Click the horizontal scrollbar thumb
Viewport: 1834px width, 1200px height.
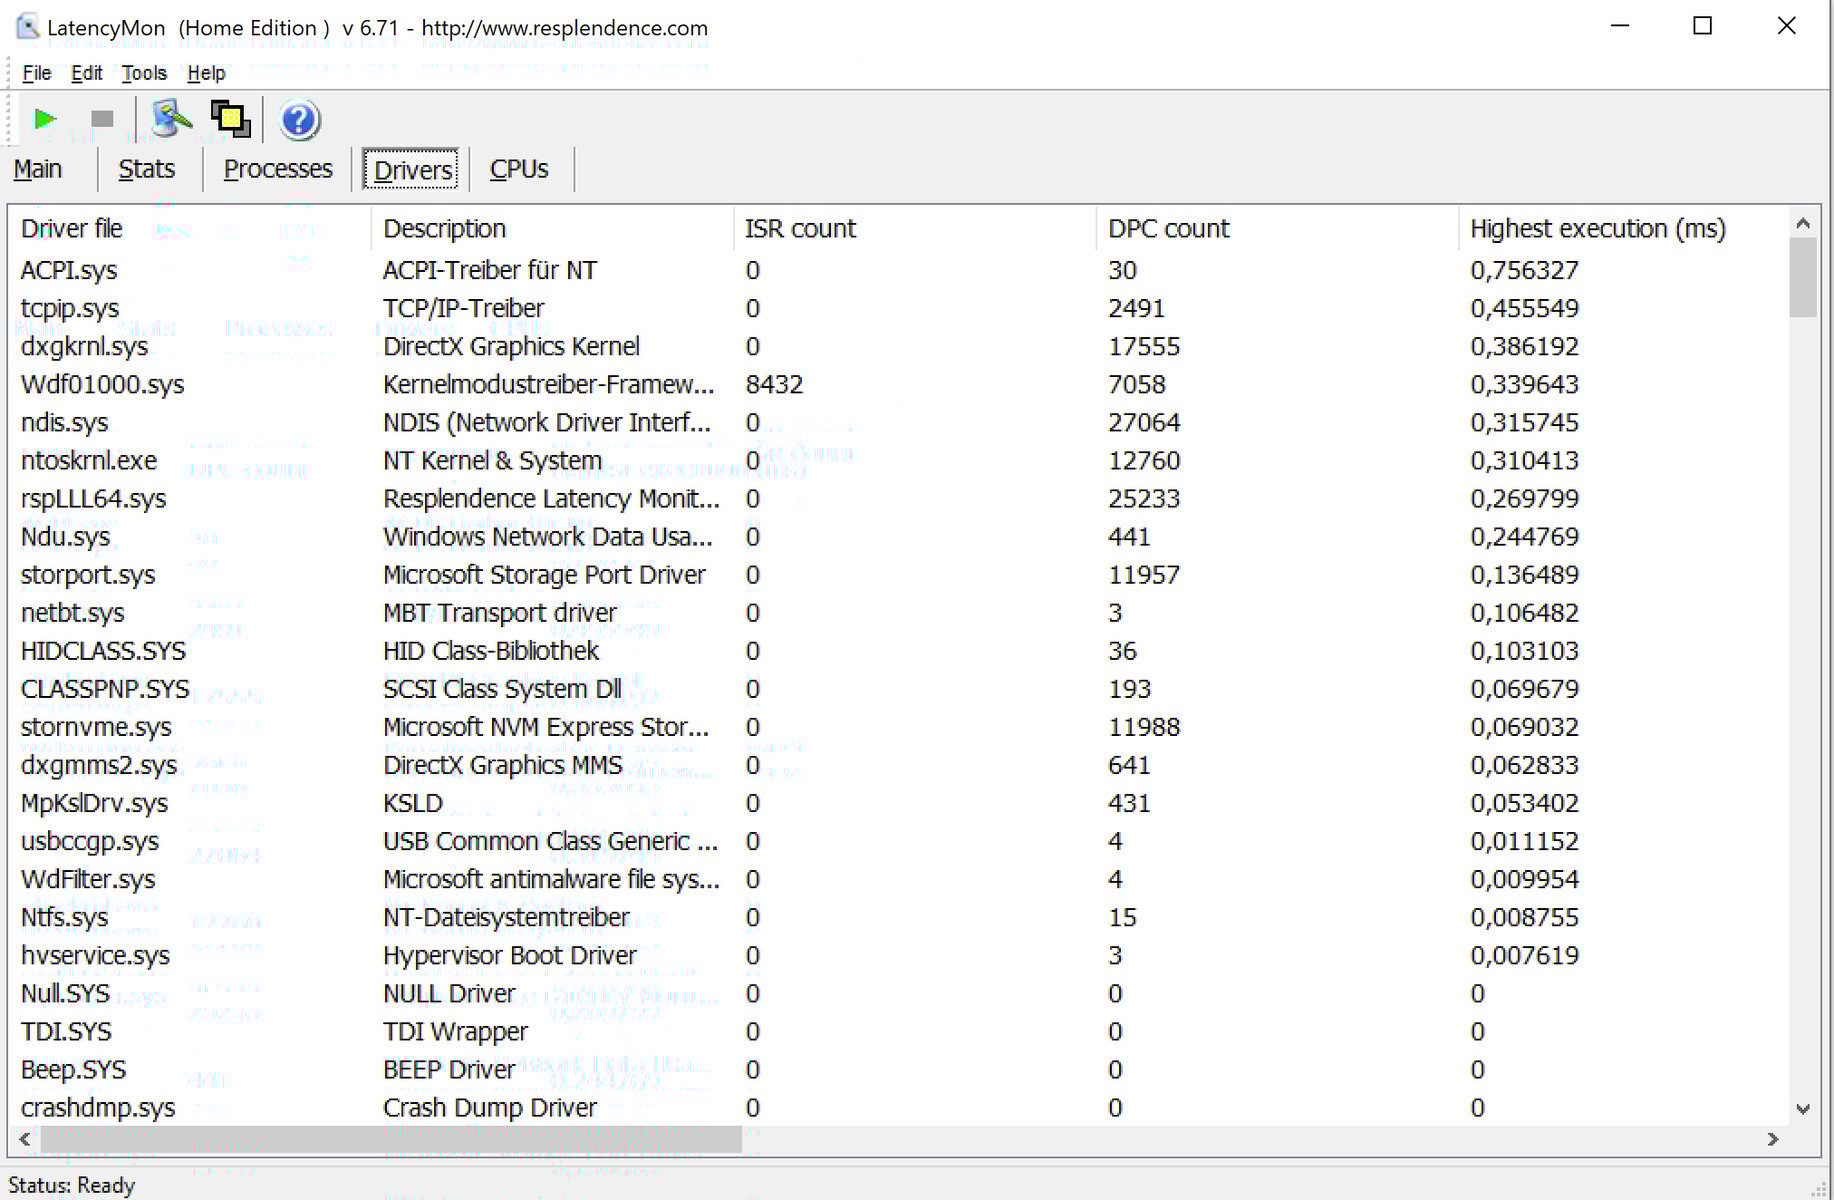click(391, 1139)
